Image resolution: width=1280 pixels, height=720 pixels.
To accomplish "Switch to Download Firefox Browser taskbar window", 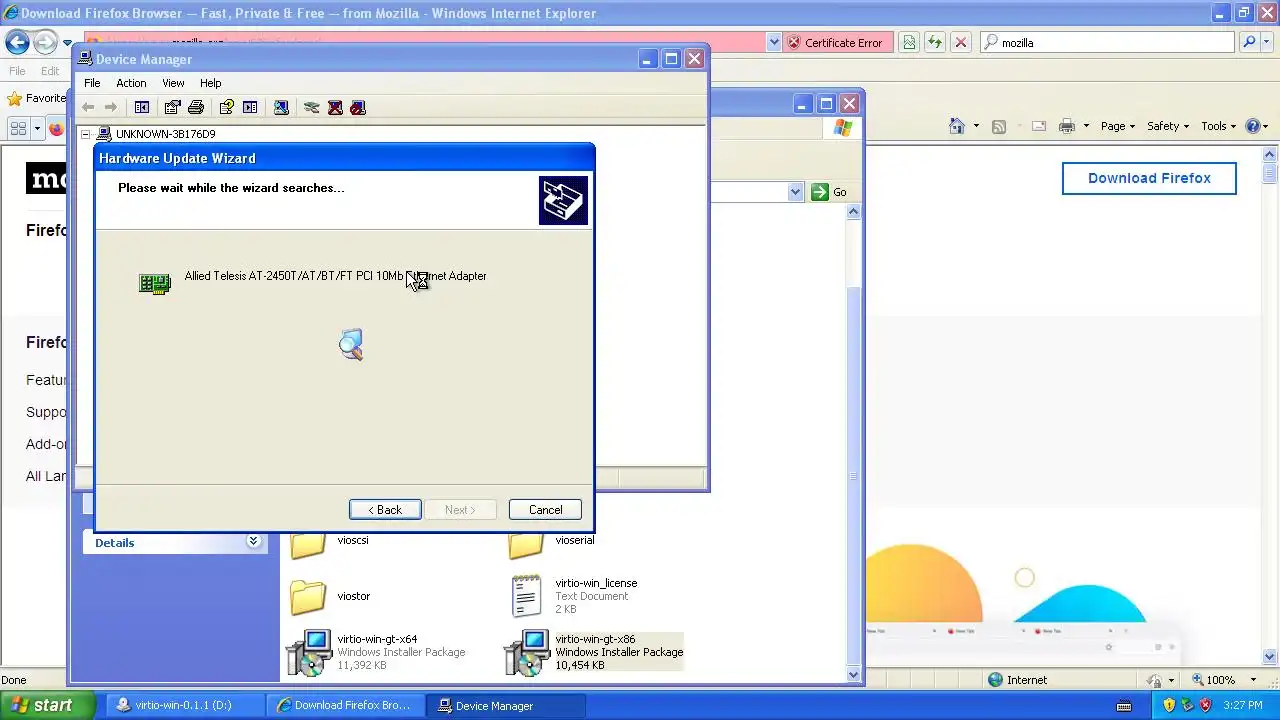I will [x=346, y=705].
